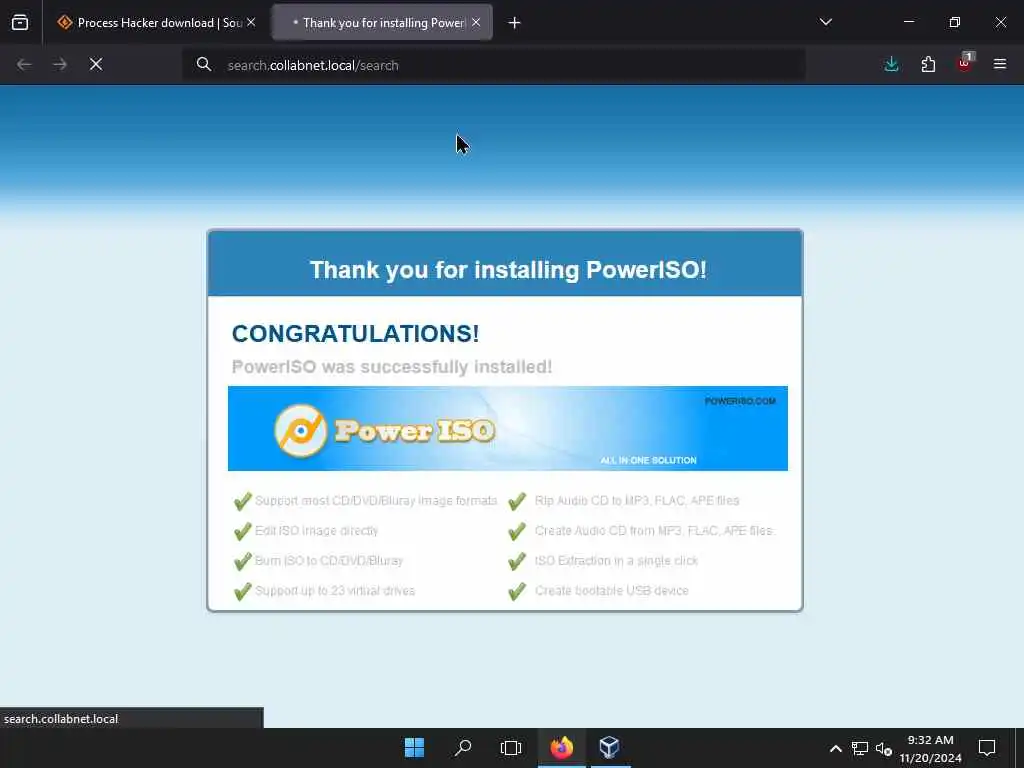Click 'Thank you for installing PowerISO!' header
Image resolution: width=1024 pixels, height=768 pixels.
tap(508, 270)
